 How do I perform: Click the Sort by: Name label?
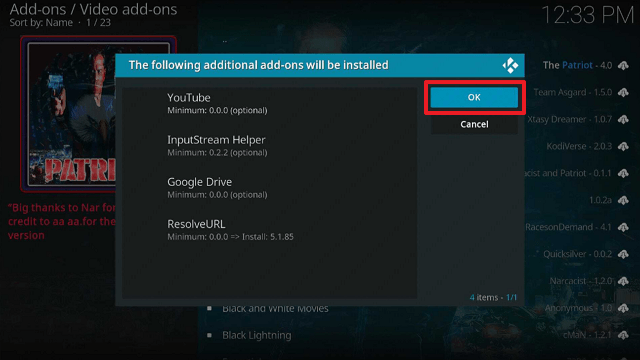click(41, 23)
